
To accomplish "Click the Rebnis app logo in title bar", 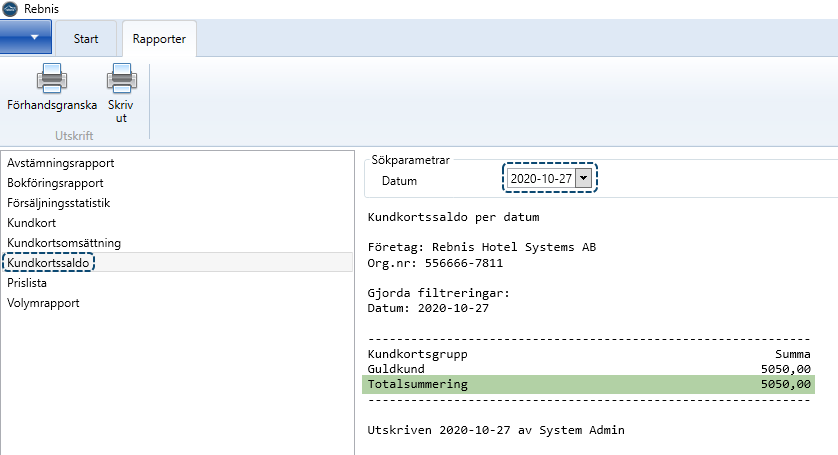I will click(x=10, y=9).
